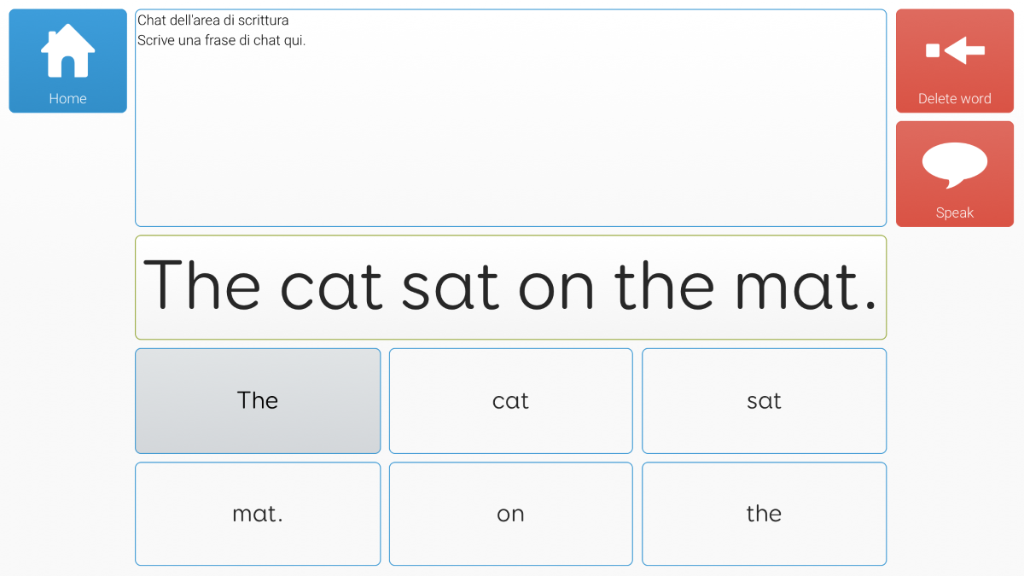Choose the 'on' word tile
This screenshot has width=1024, height=576.
511,514
